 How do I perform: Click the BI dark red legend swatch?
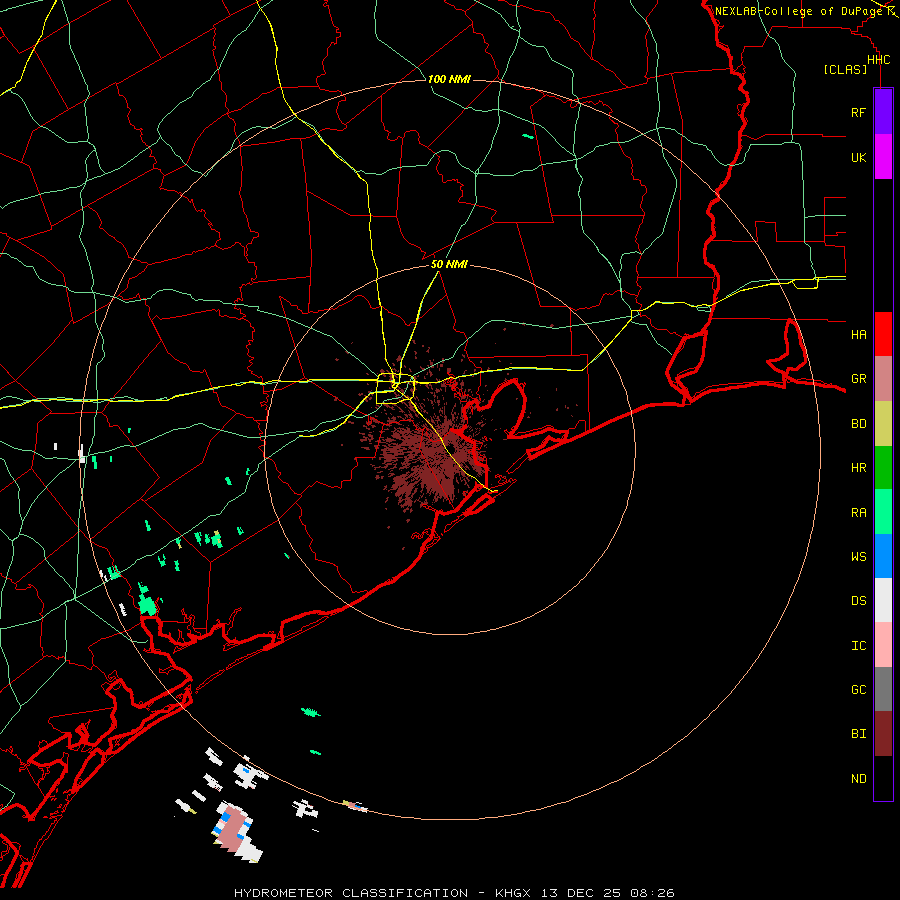(x=883, y=734)
